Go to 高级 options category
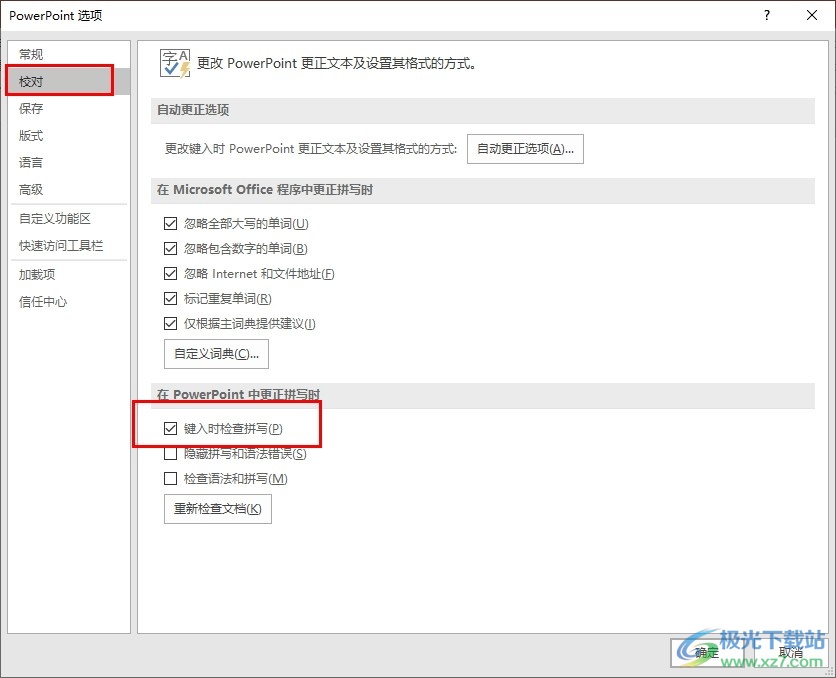This screenshot has width=836, height=678. 32,189
